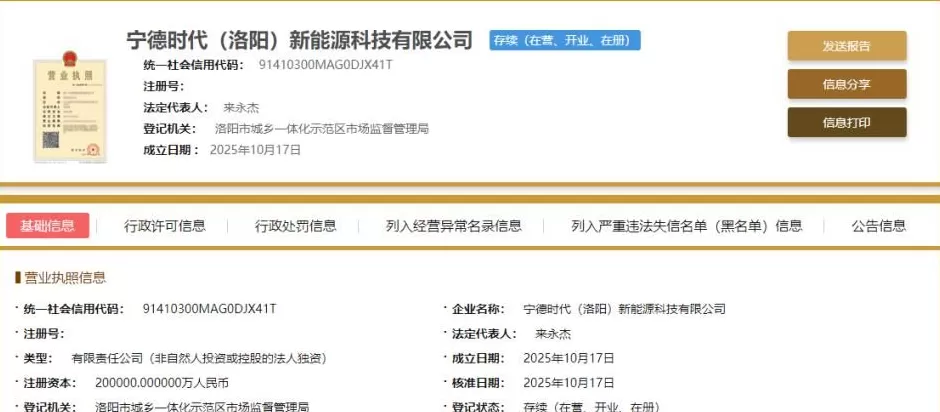Click the company title 宁德时代(洛阳)新能源科技有限公司

pyautogui.click(x=300, y=40)
